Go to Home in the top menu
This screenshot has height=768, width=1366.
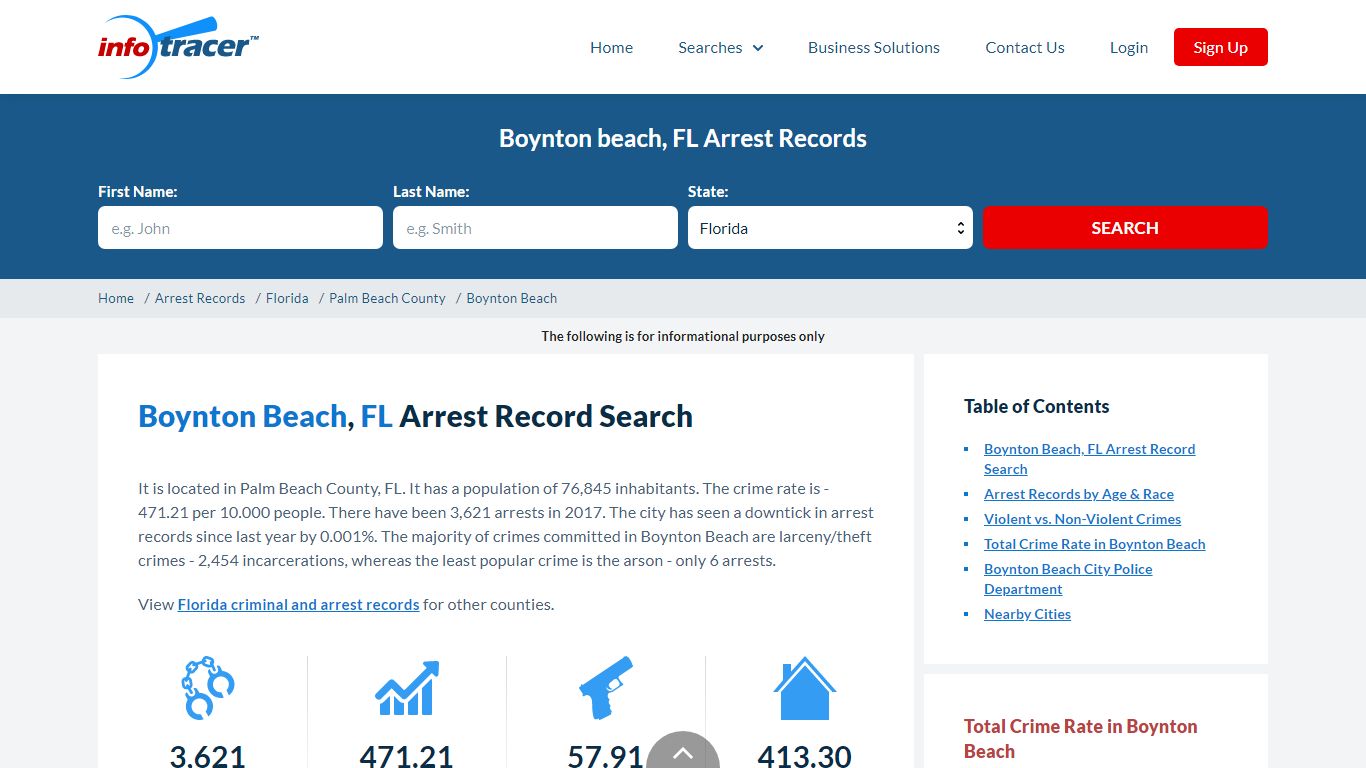(x=611, y=47)
